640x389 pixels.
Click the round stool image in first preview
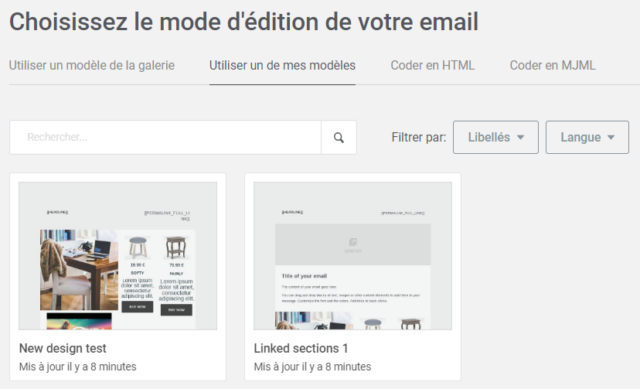(138, 247)
